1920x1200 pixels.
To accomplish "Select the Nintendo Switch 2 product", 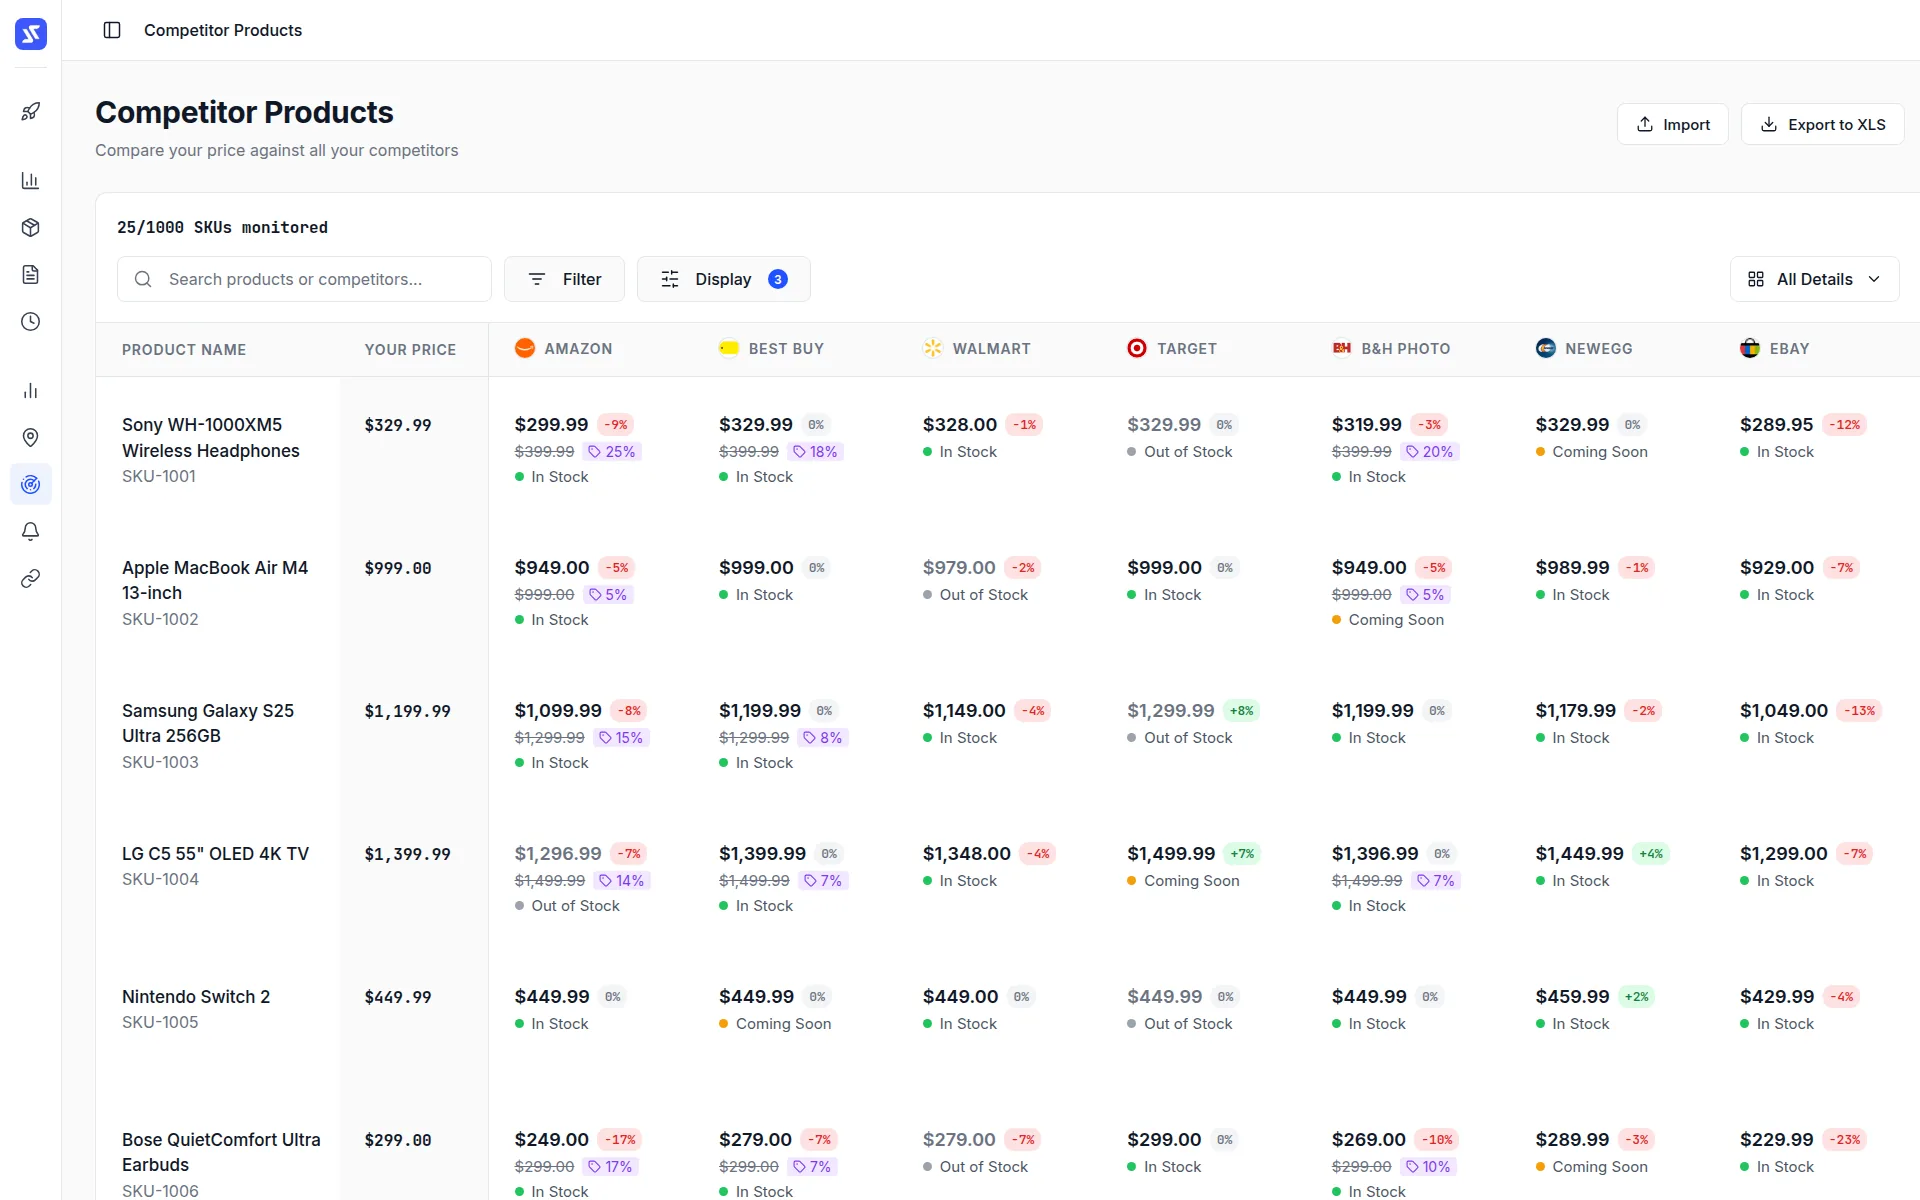I will click(196, 997).
